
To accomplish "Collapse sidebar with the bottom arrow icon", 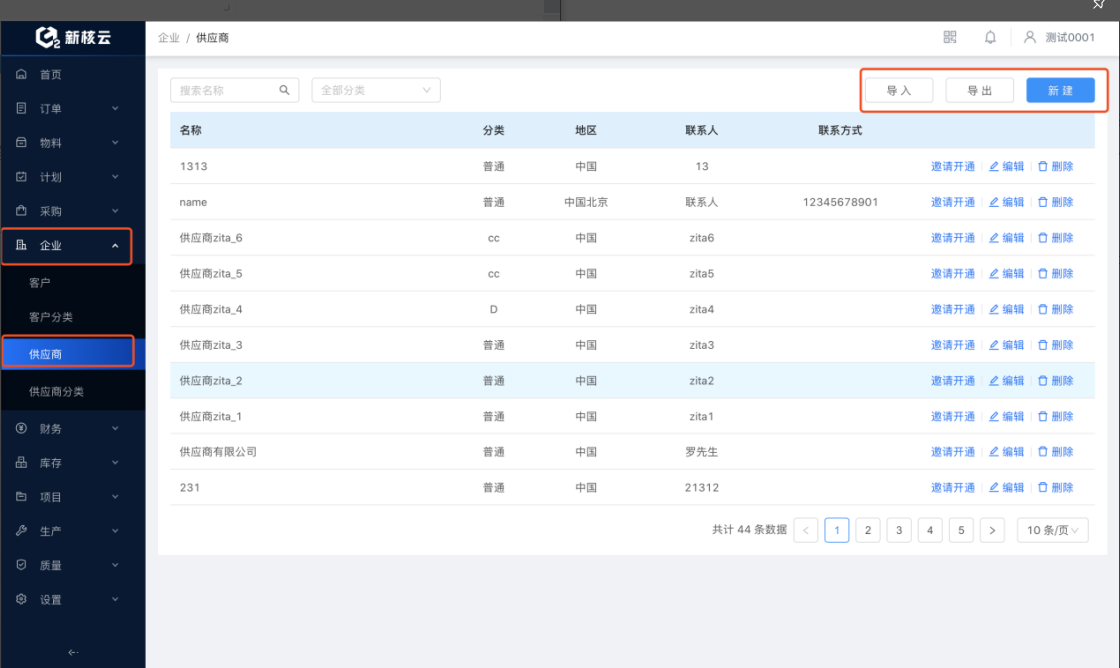I will click(x=73, y=652).
